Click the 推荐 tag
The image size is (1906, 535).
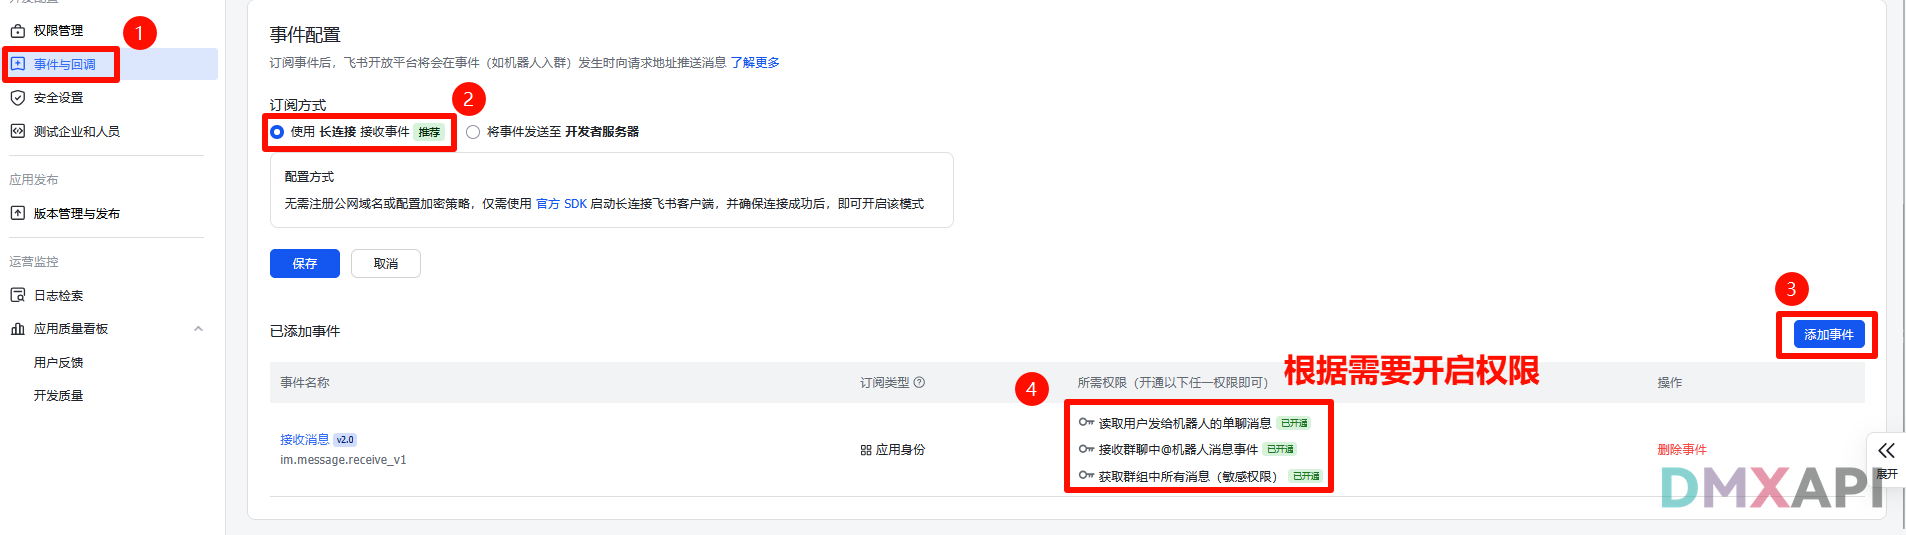click(429, 132)
